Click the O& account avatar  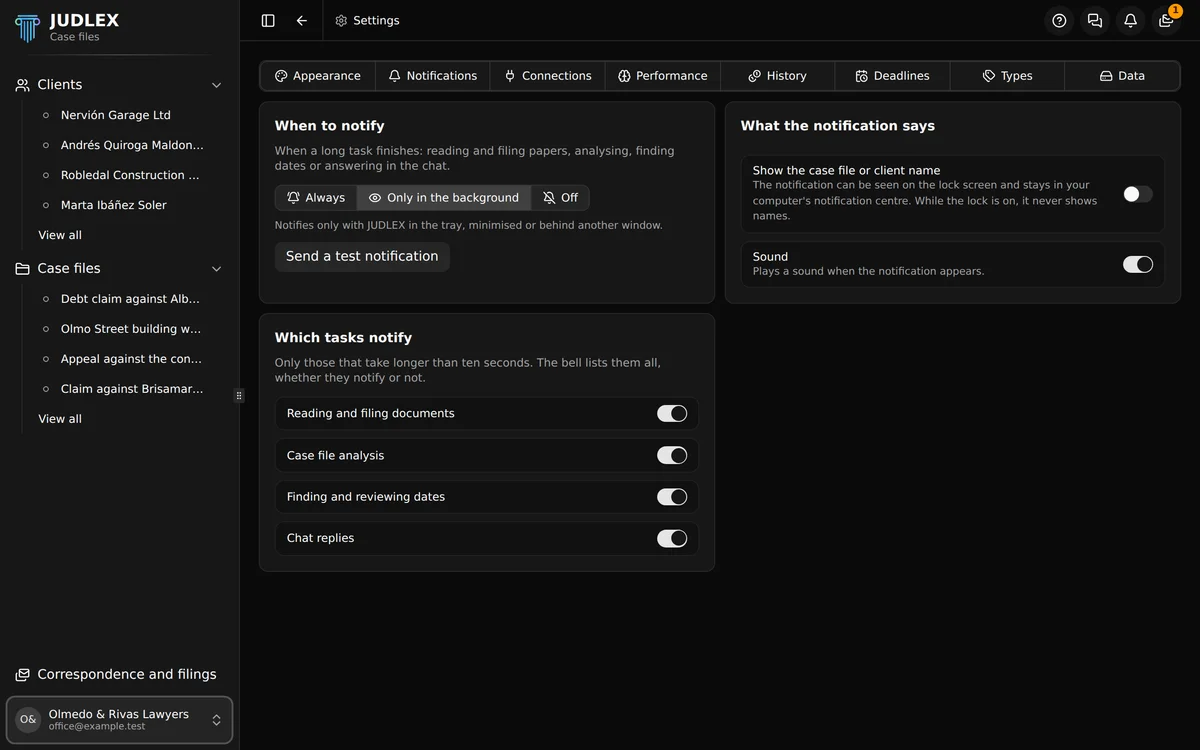pos(28,720)
